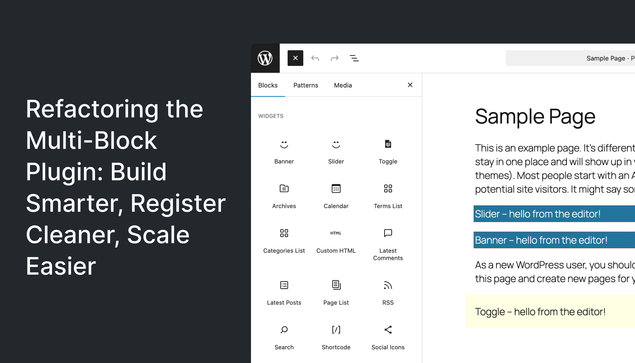Screen dimensions: 635x363
Task: Add the Calendar block
Action: [x=336, y=196]
